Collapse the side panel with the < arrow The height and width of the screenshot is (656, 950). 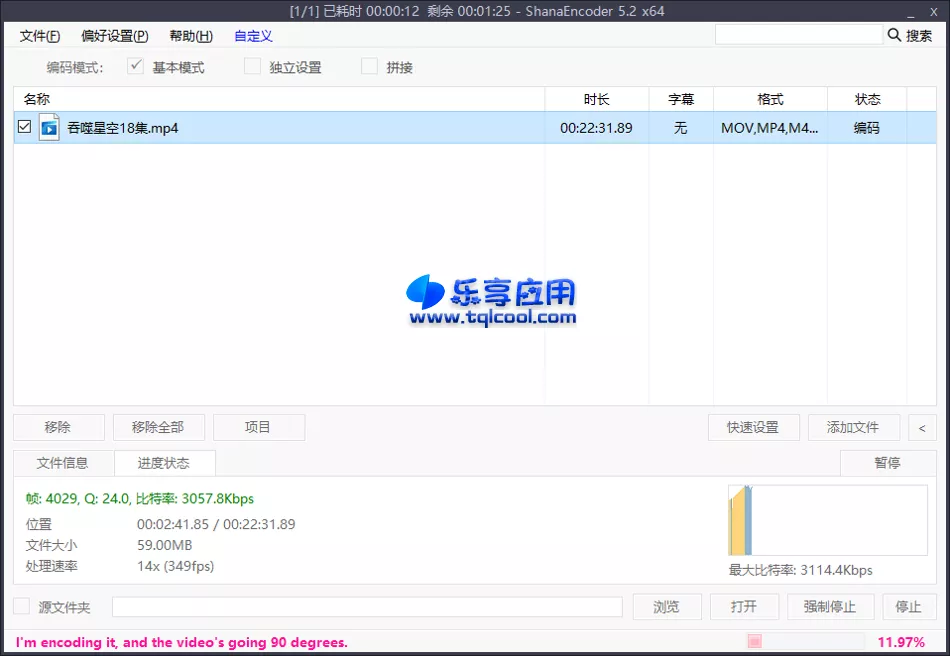pos(922,427)
